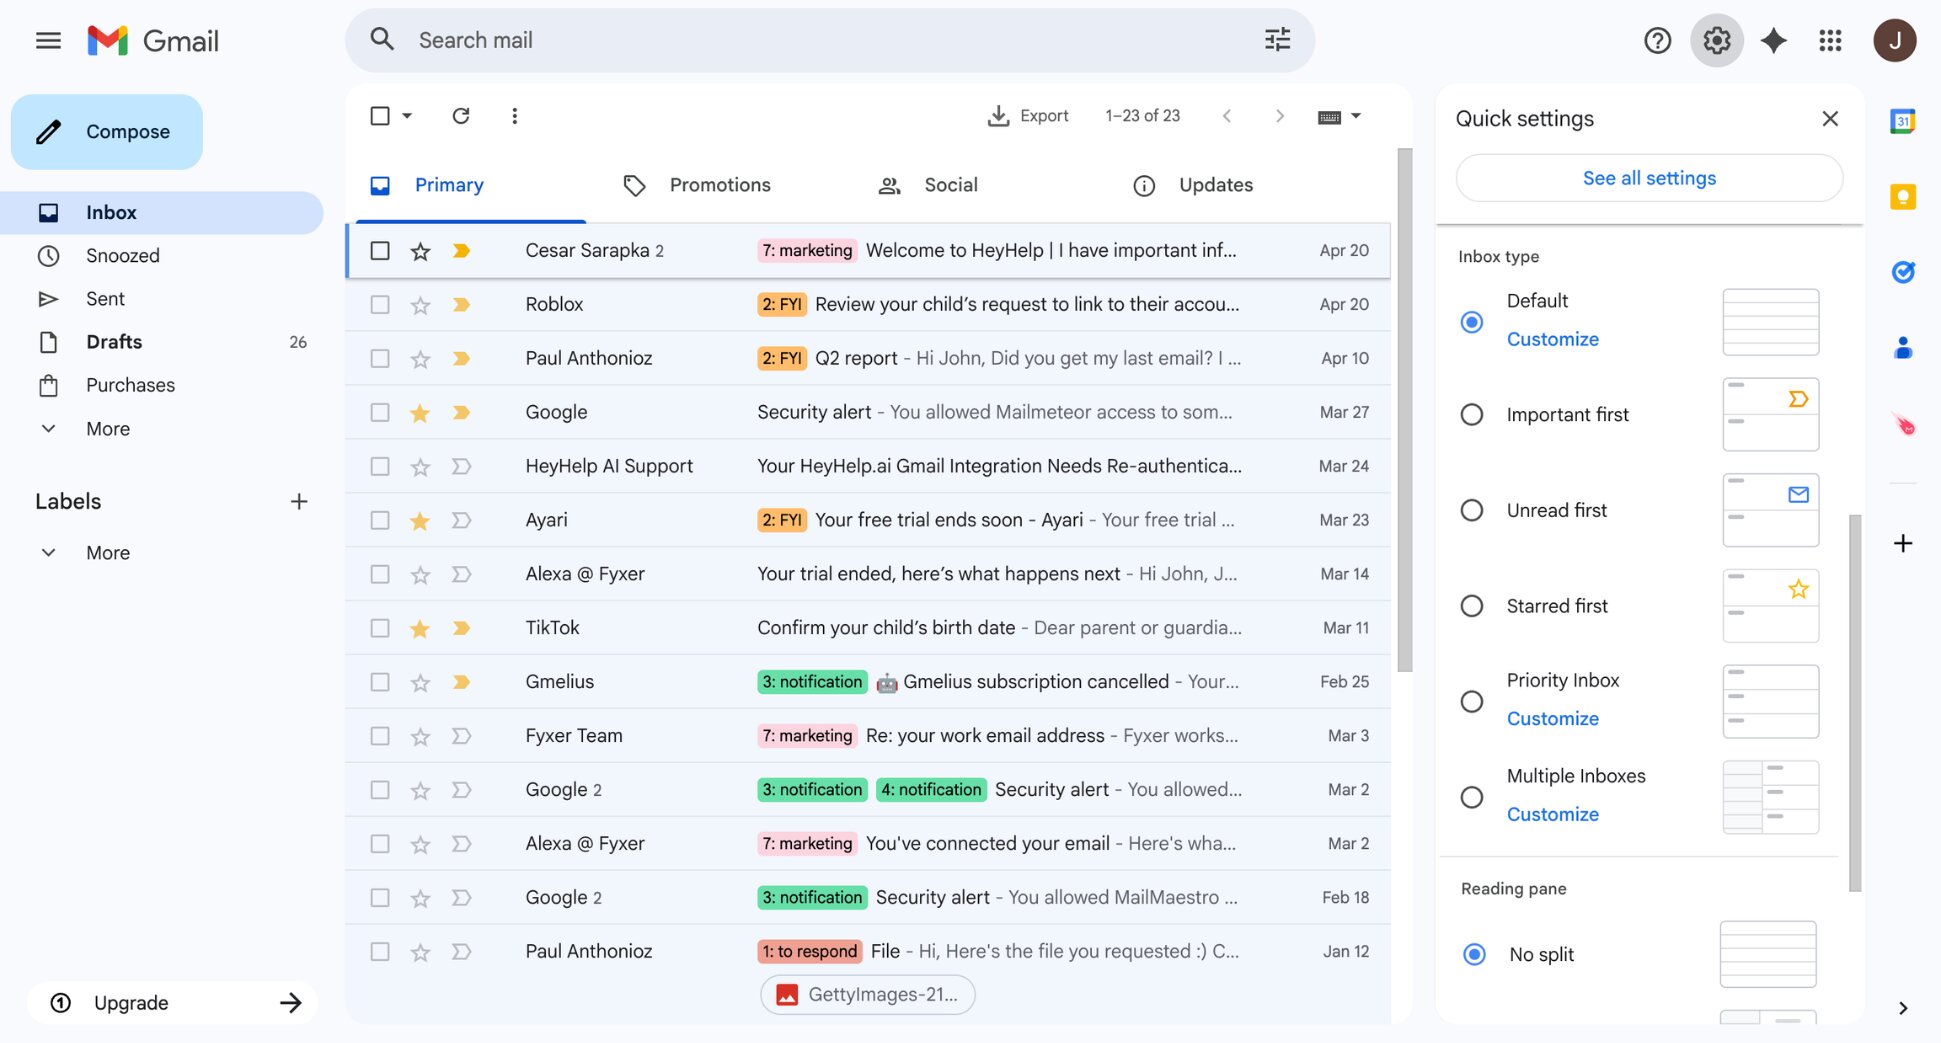Customize the Priority Inbox

click(1552, 719)
